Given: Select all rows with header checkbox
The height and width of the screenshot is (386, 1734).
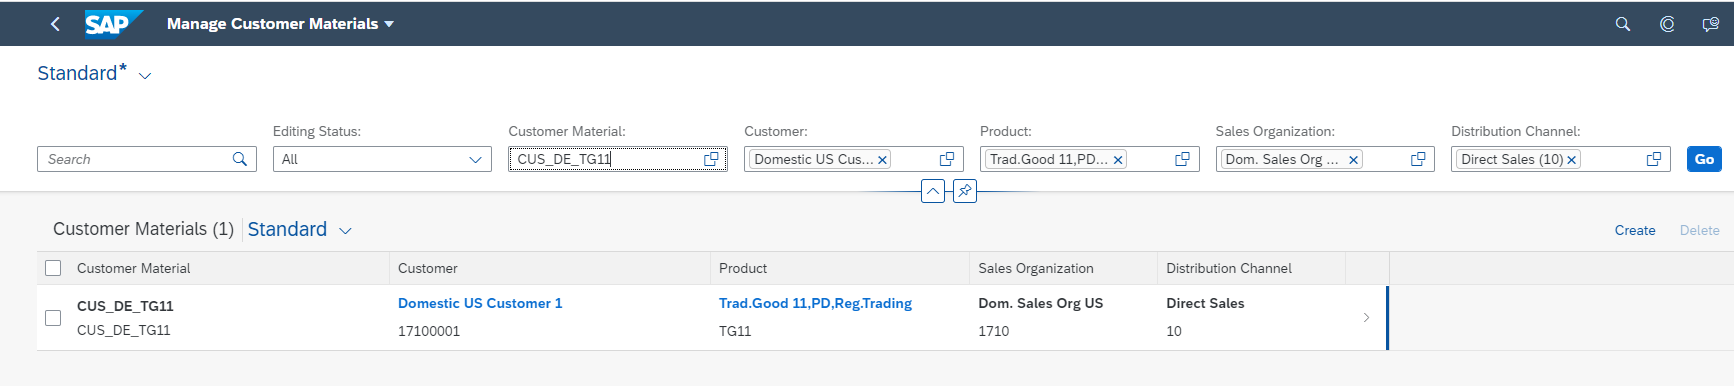Looking at the screenshot, I should tap(54, 268).
